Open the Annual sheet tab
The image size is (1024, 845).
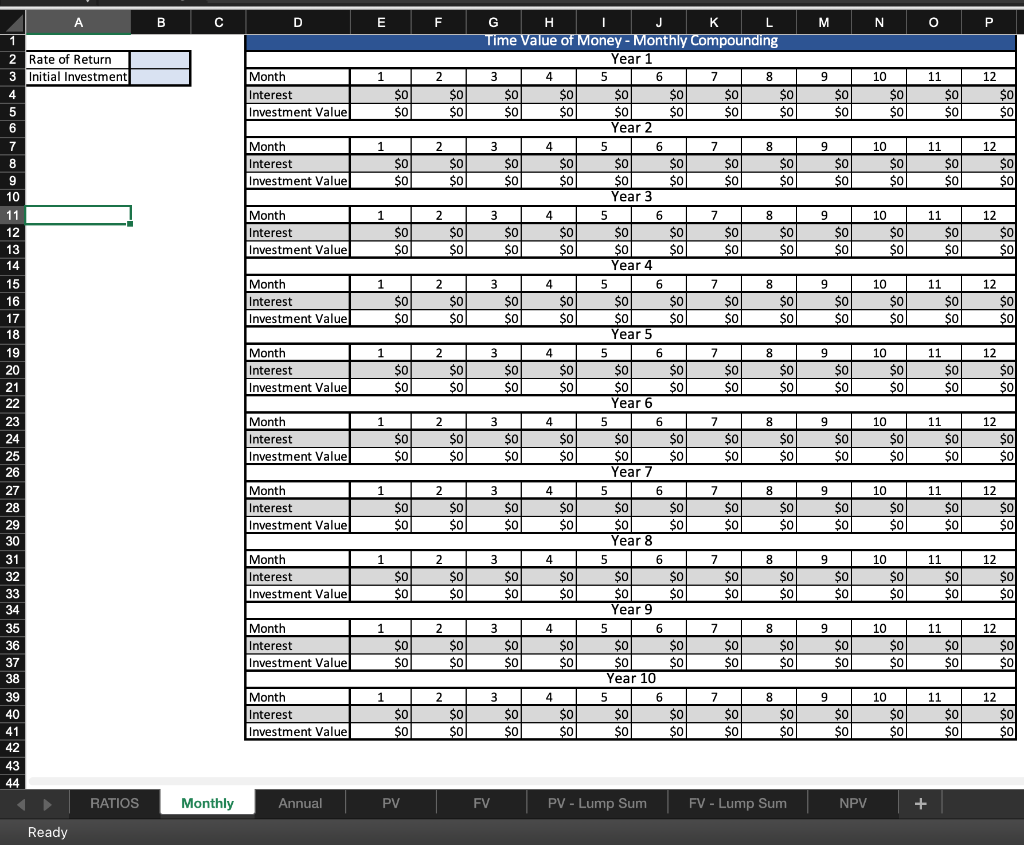[x=300, y=803]
